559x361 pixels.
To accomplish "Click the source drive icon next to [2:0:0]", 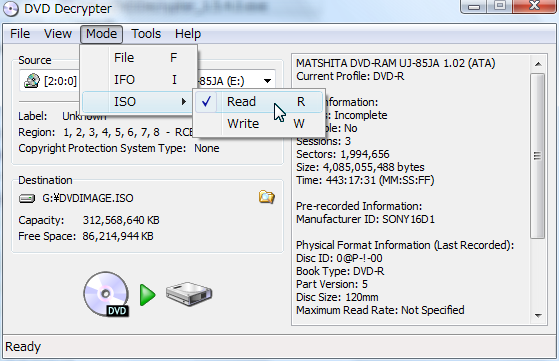I will point(32,81).
